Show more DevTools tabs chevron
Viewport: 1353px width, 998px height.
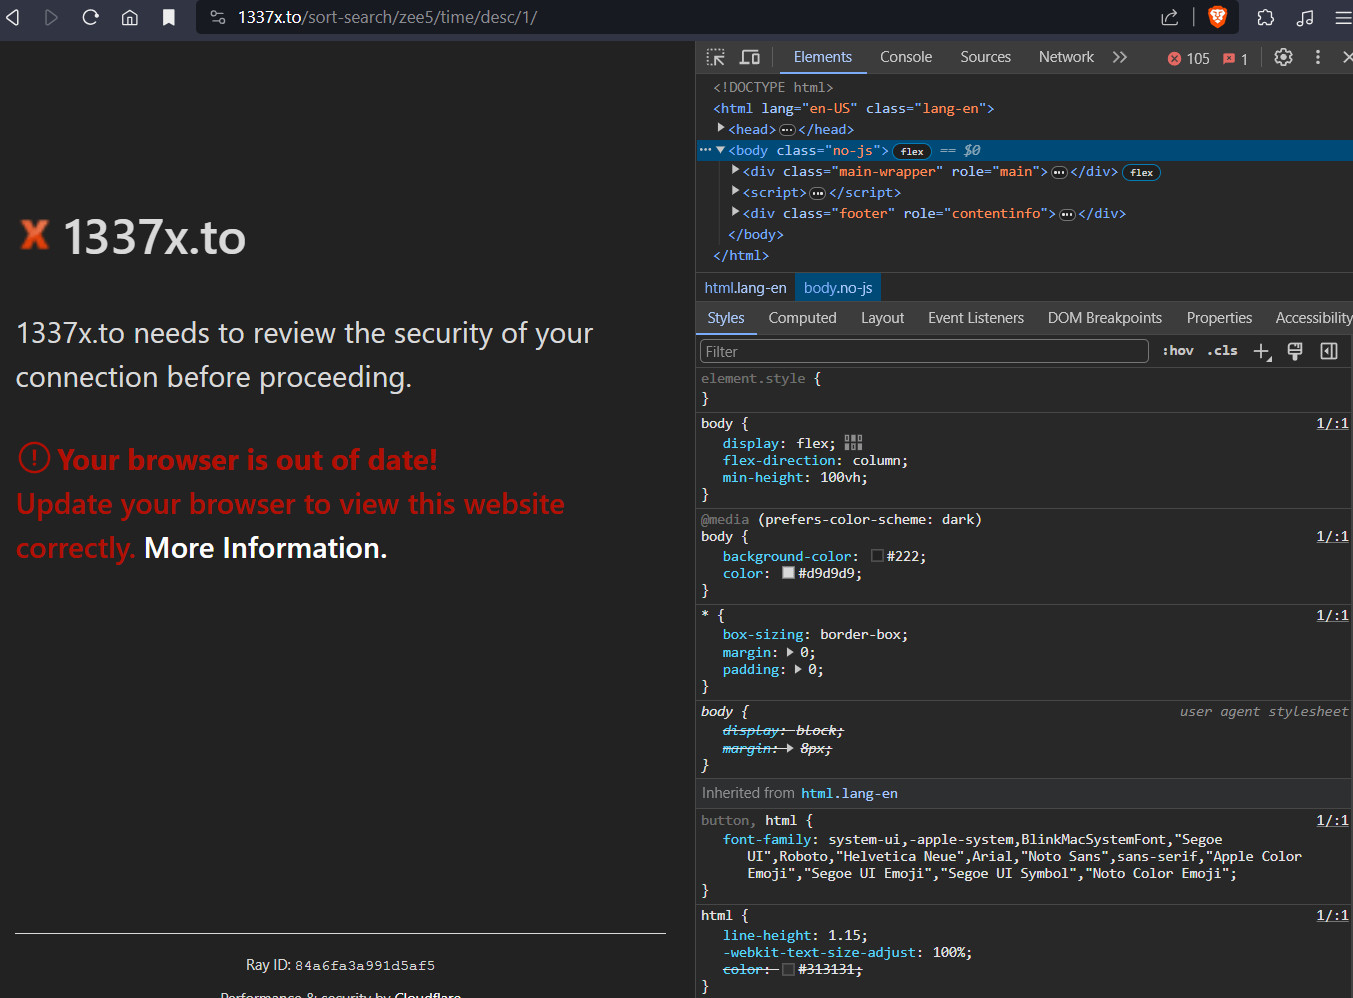tap(1120, 57)
